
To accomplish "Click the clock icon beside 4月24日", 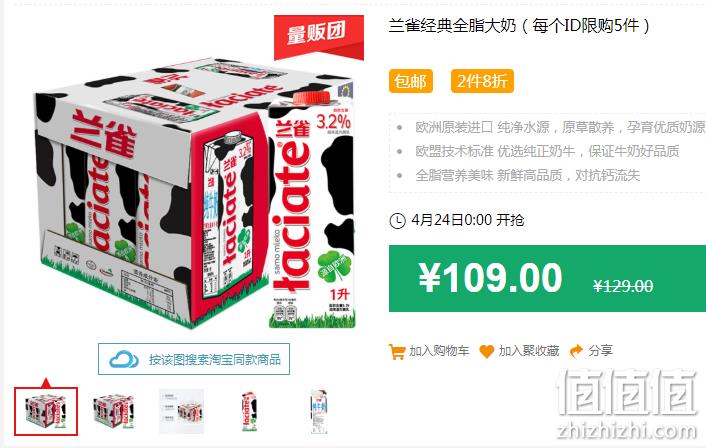I will pos(397,221).
